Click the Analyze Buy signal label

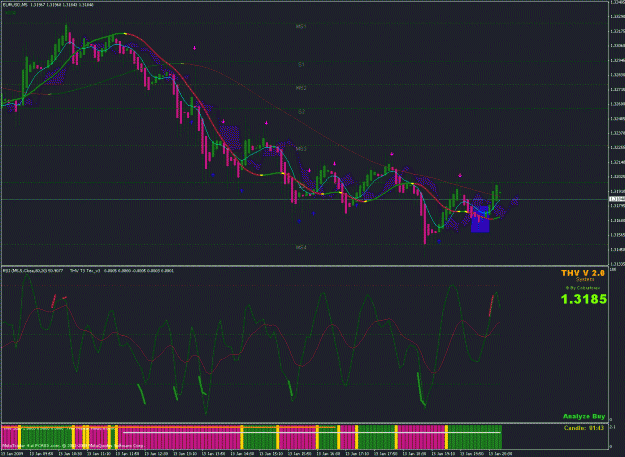(x=584, y=416)
